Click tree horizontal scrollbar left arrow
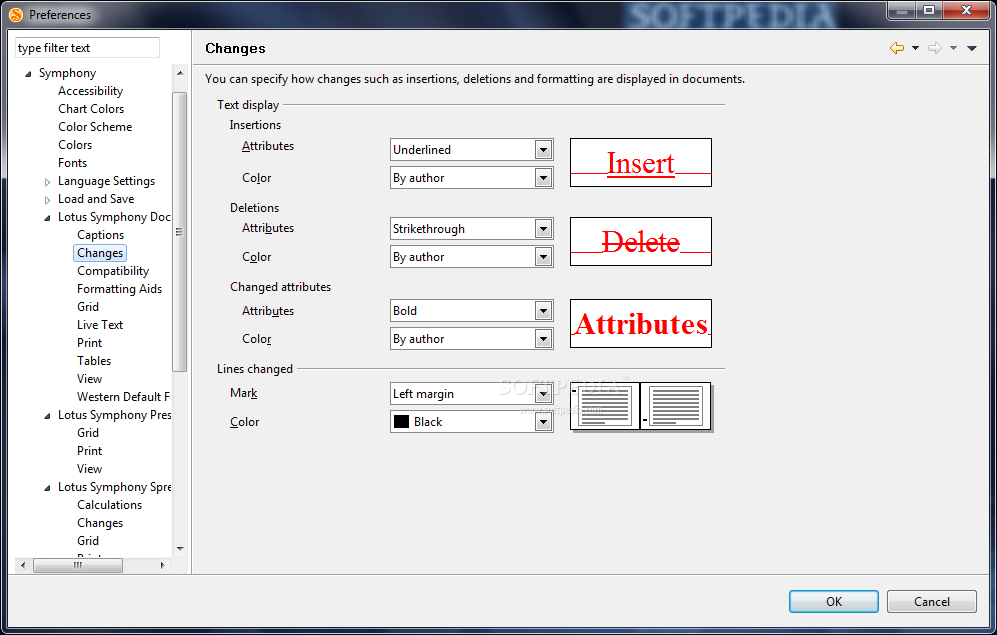This screenshot has width=997, height=635. point(23,565)
